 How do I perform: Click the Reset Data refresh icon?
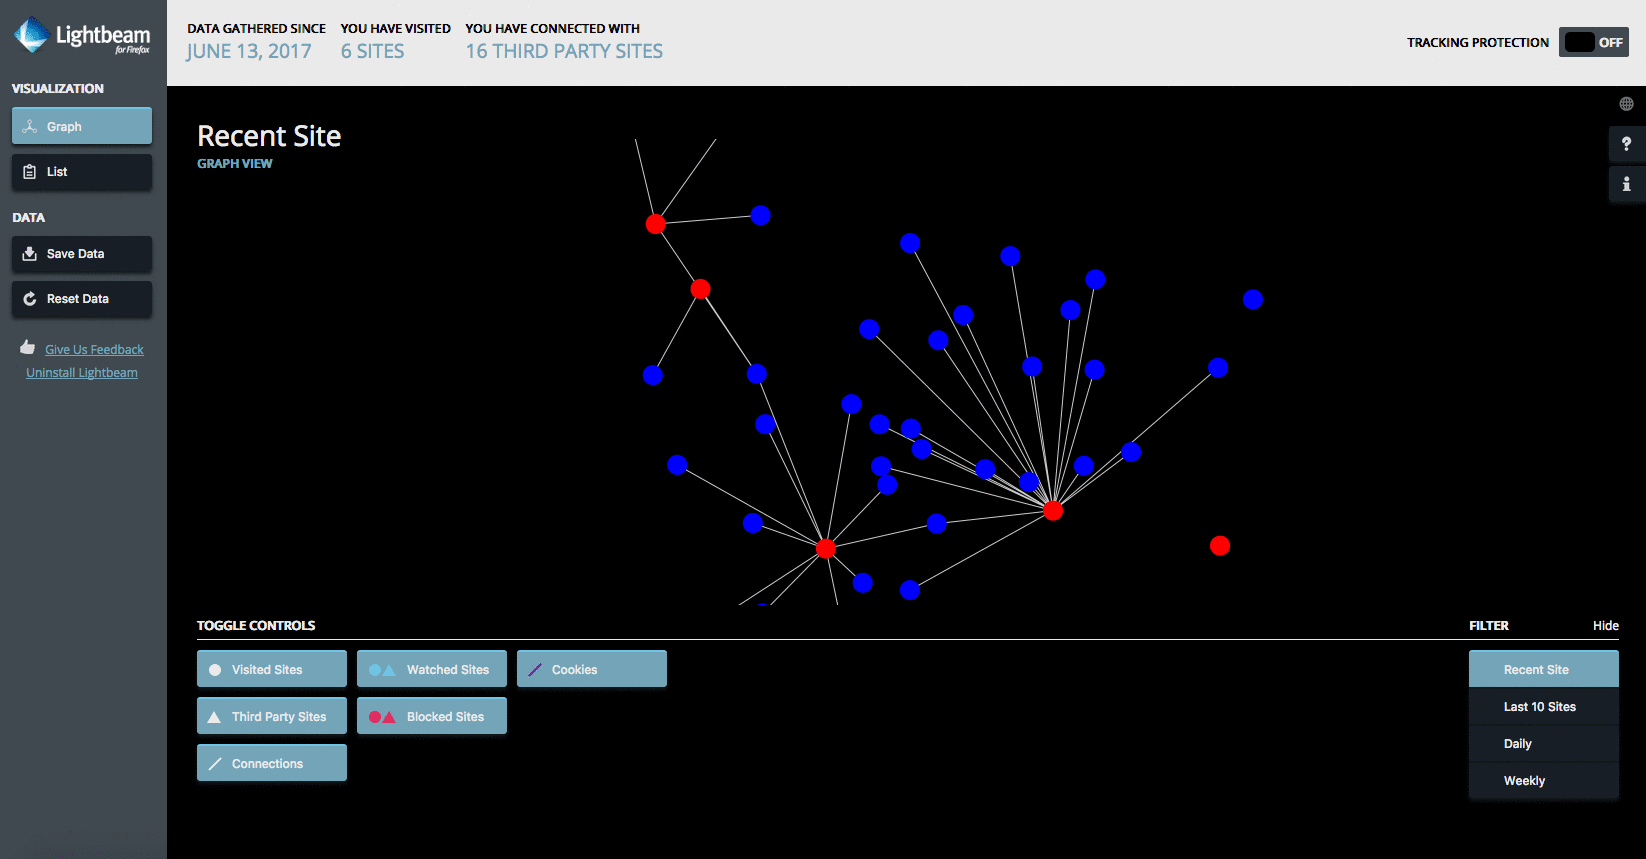[30, 299]
